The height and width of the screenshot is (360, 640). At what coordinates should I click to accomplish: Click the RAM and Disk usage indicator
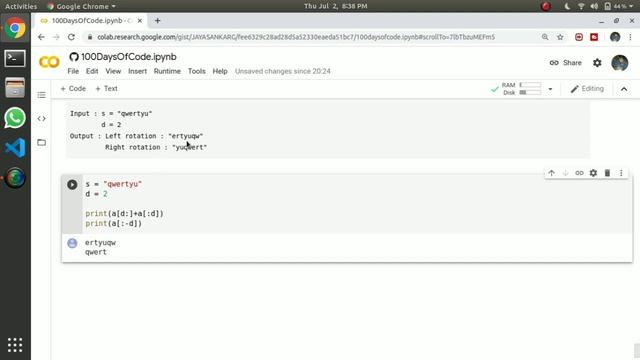point(521,89)
